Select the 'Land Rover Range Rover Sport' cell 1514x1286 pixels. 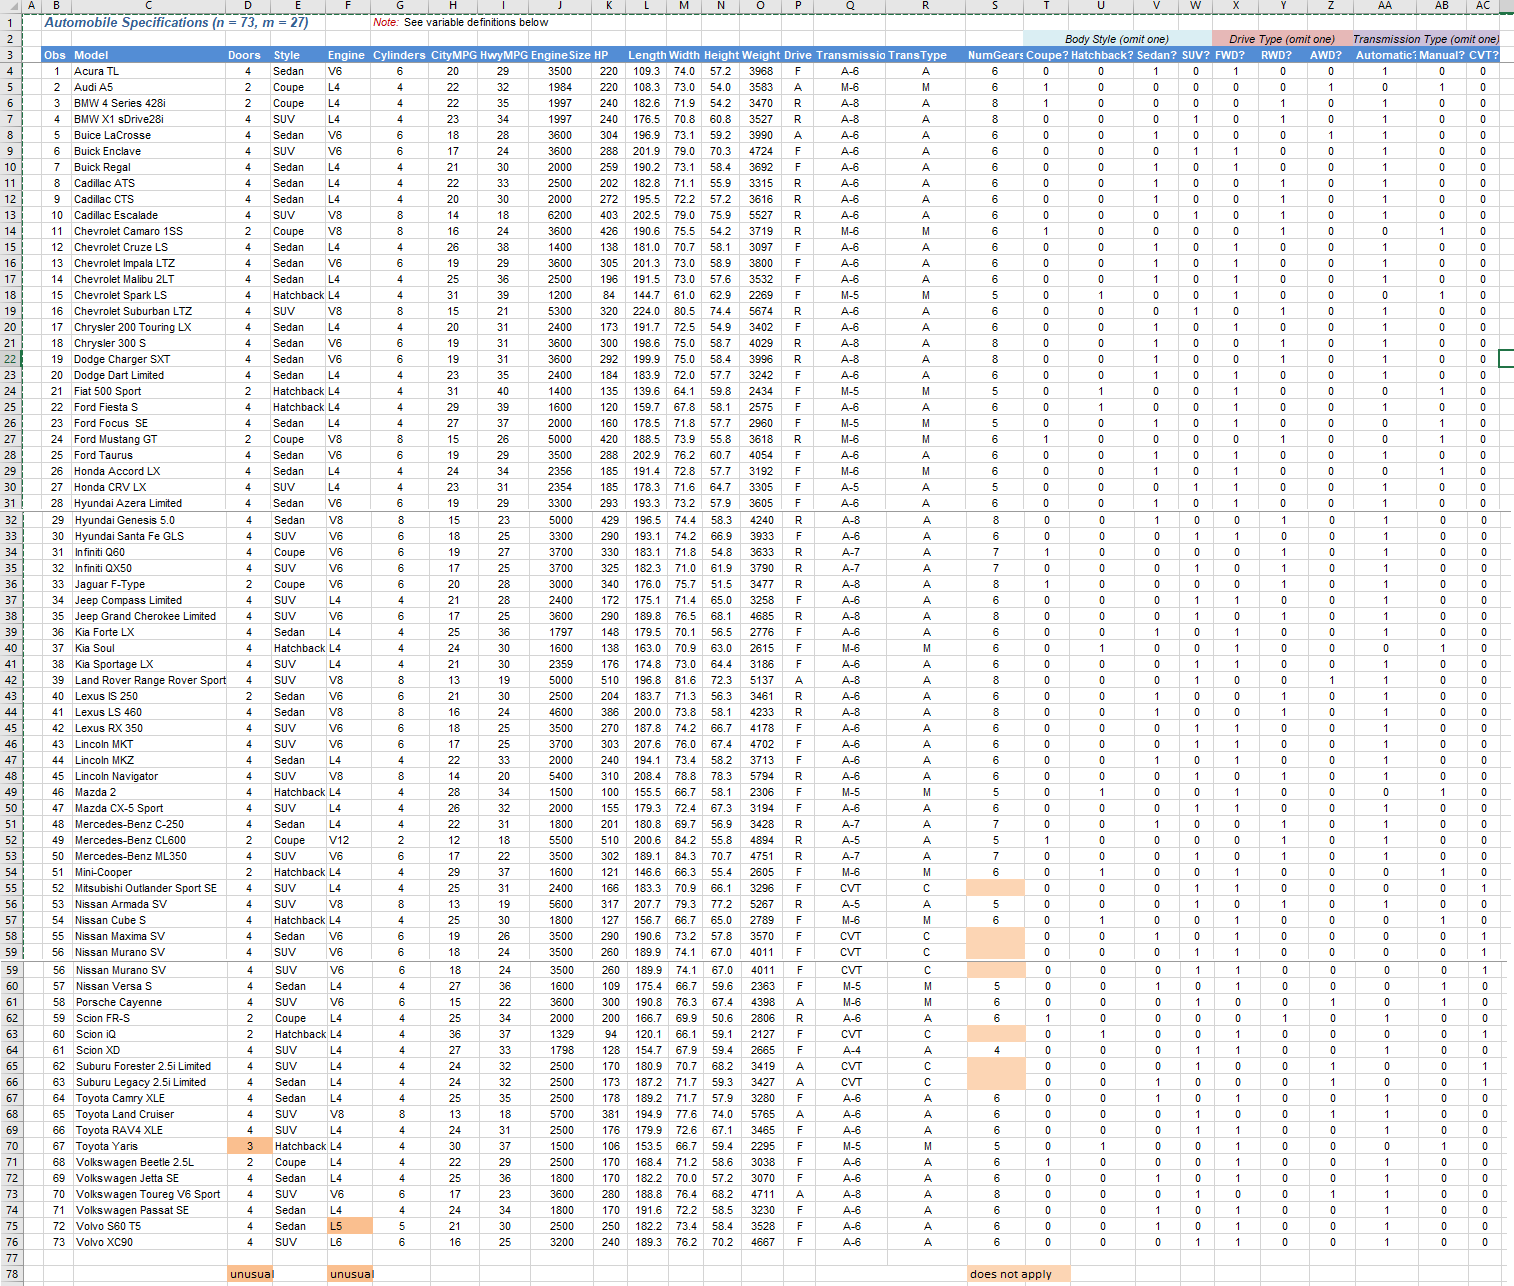(149, 680)
